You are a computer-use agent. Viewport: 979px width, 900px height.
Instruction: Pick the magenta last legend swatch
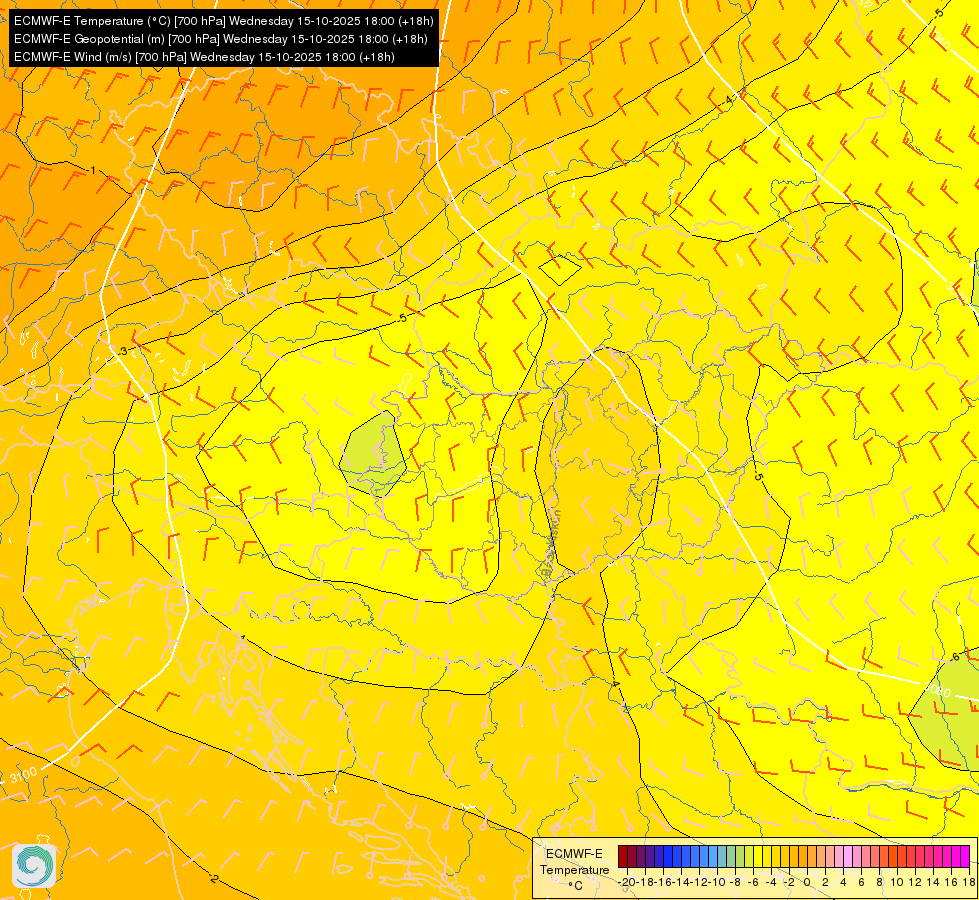[965, 856]
